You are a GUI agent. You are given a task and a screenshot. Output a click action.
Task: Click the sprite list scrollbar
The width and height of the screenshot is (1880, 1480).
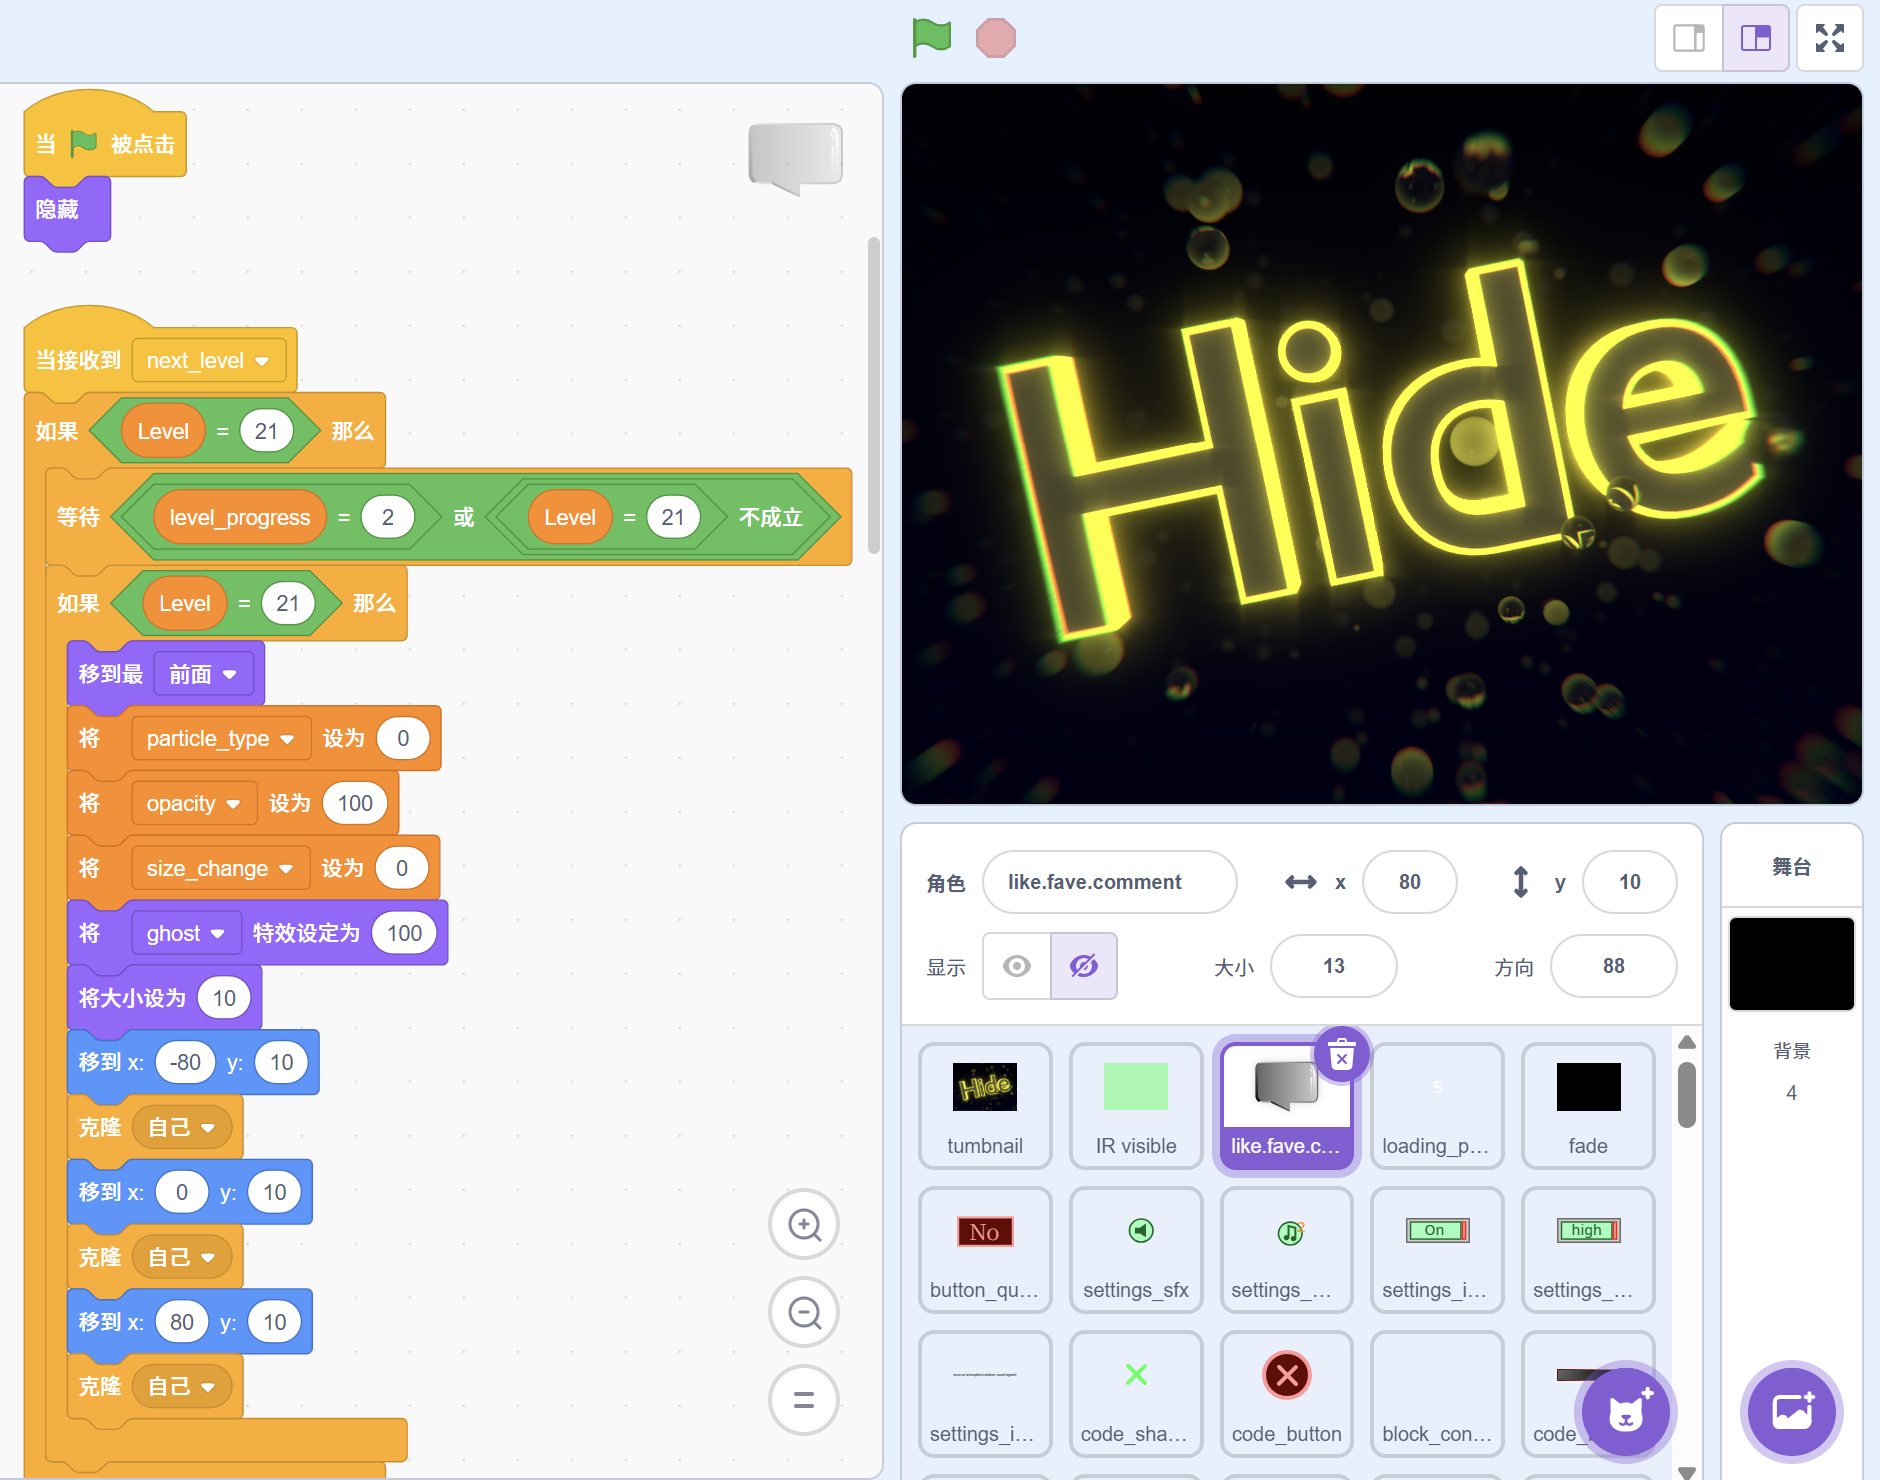(1687, 1094)
